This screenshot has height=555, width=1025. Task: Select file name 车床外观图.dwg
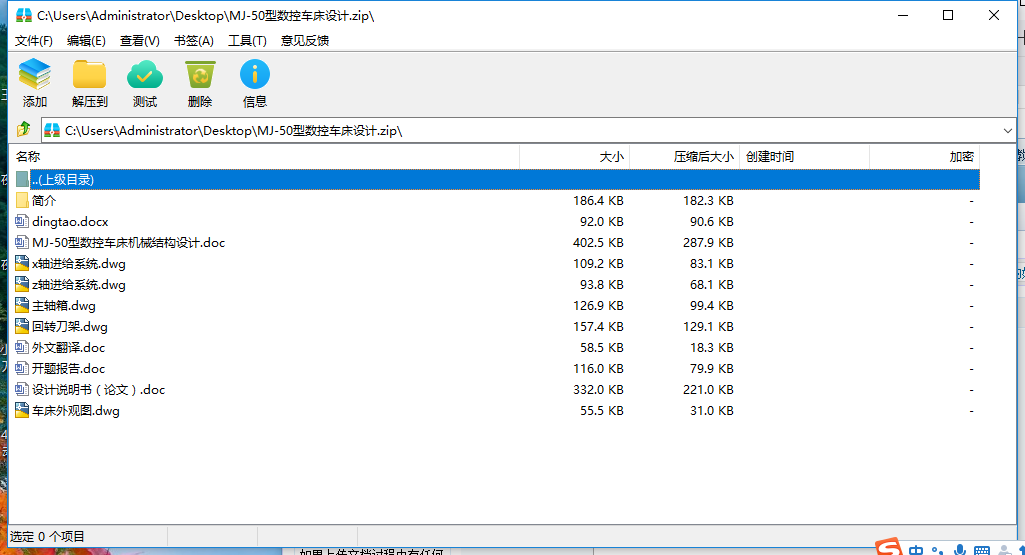coord(75,410)
